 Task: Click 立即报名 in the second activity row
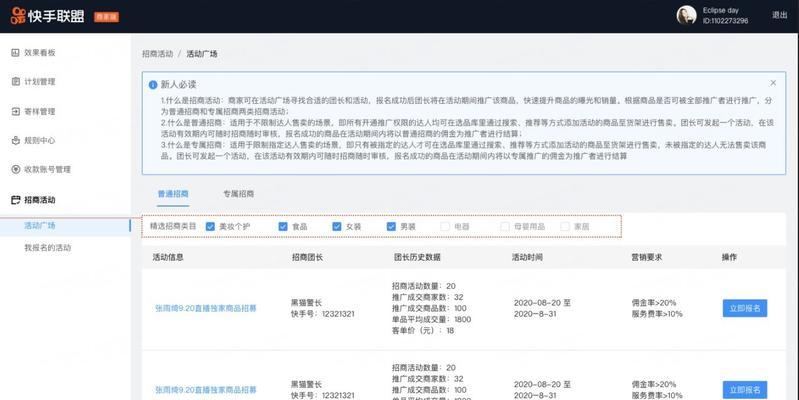tap(744, 390)
